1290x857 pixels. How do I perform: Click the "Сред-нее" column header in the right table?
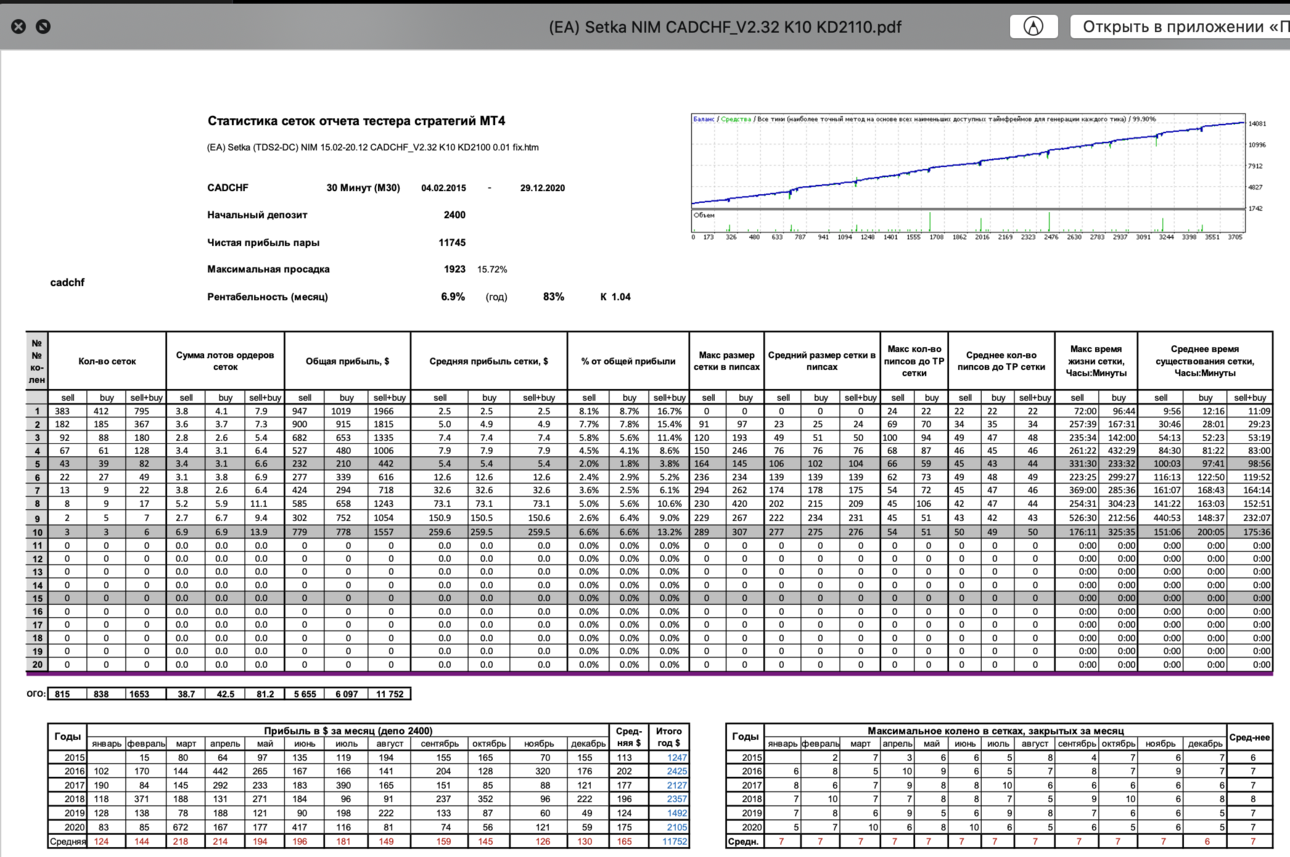click(x=1250, y=737)
